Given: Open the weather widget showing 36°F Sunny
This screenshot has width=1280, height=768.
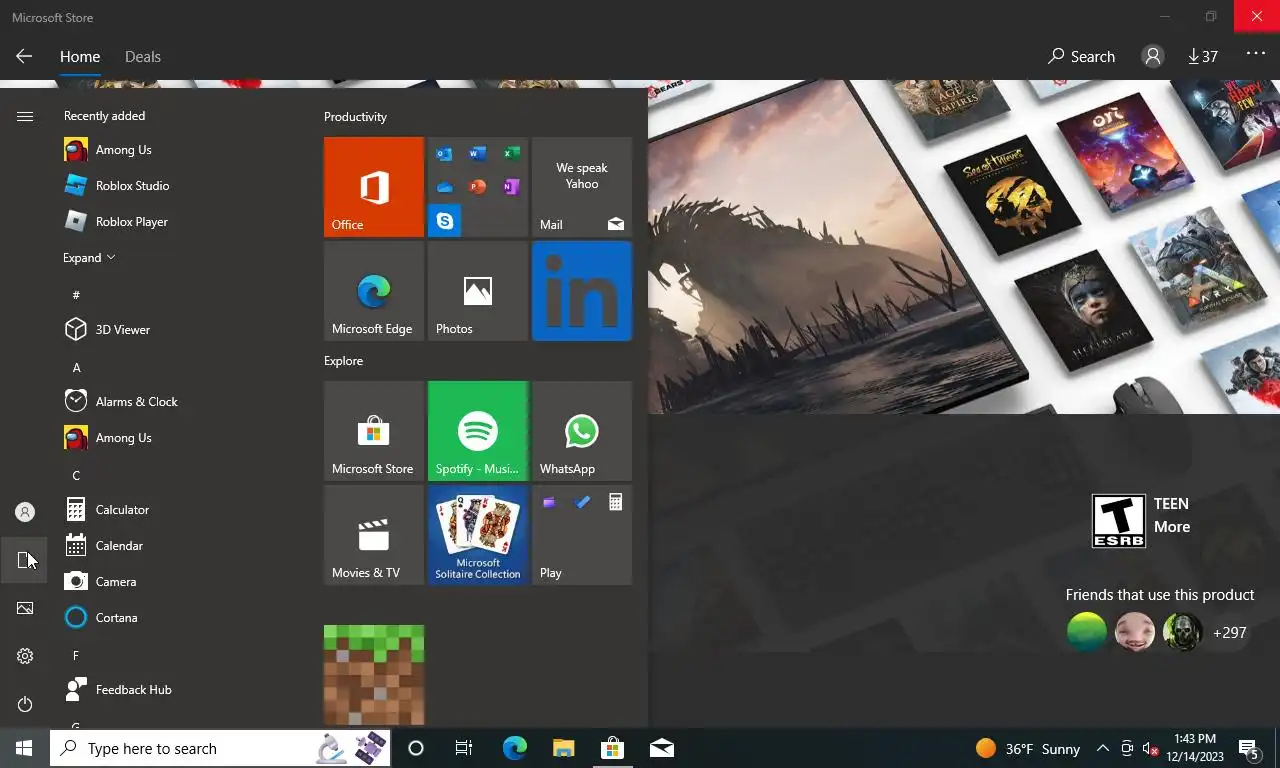Looking at the screenshot, I should coord(1028,748).
